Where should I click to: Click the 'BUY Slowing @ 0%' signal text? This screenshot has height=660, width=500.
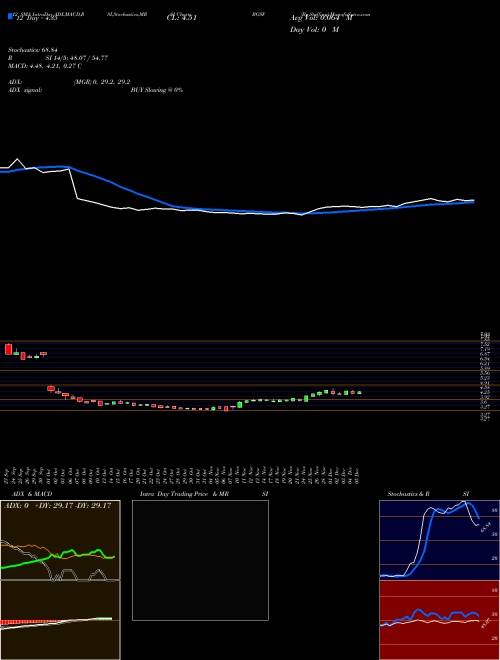pyautogui.click(x=157, y=90)
